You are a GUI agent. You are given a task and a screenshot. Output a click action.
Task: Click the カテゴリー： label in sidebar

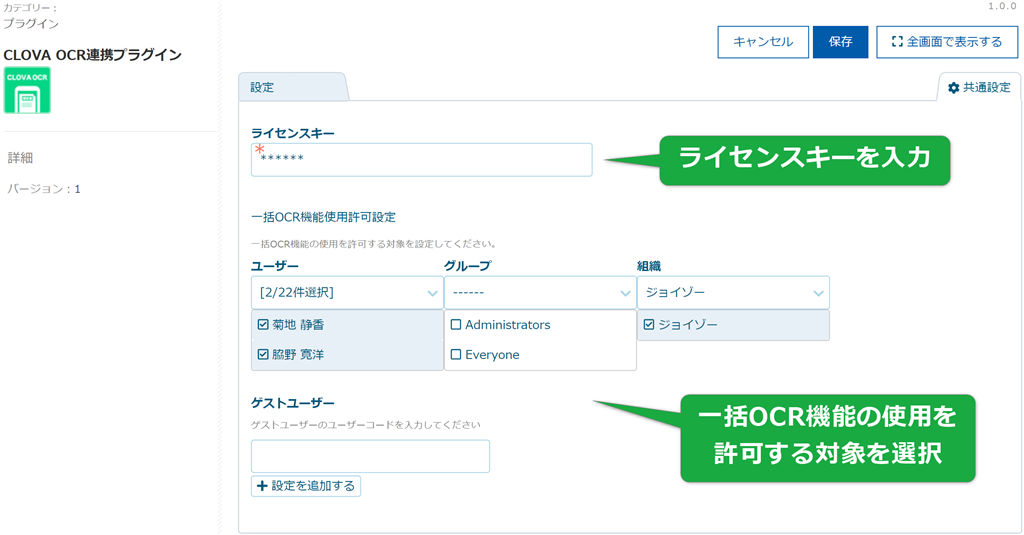(30, 8)
